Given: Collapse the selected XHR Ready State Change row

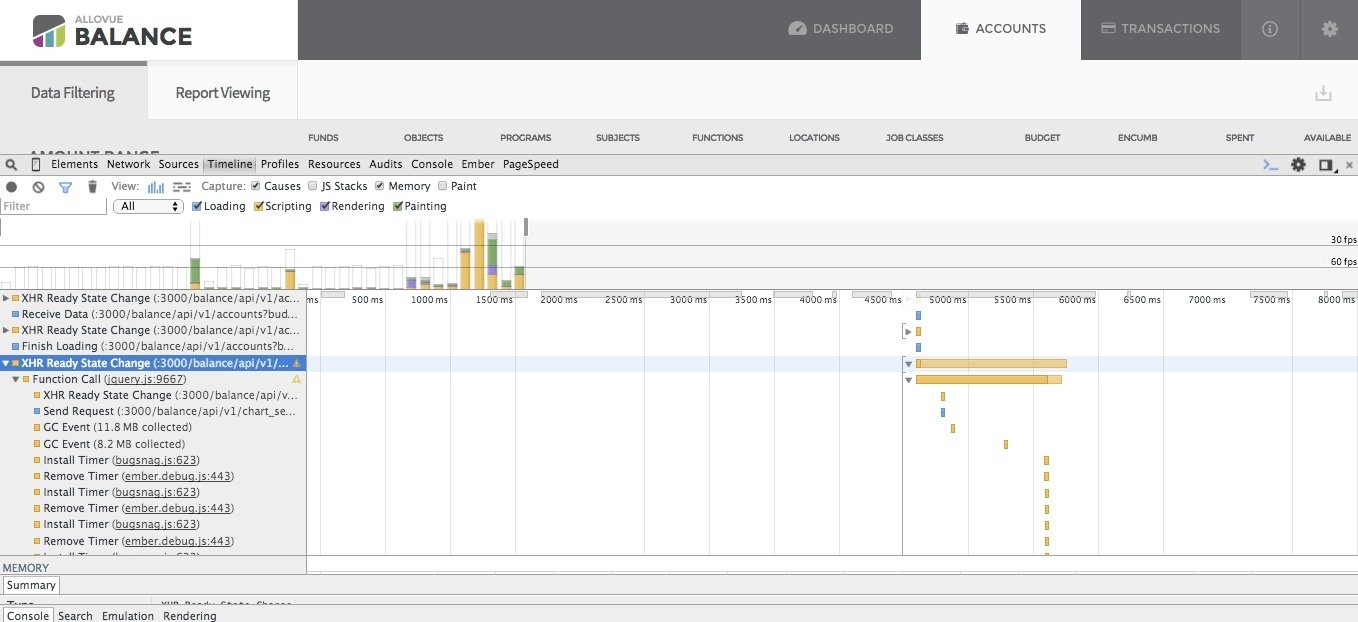Looking at the screenshot, I should tap(6, 363).
